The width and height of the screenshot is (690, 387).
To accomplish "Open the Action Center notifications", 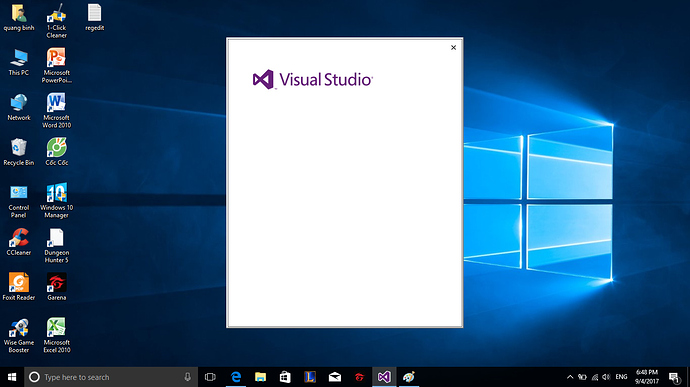I will [x=674, y=377].
